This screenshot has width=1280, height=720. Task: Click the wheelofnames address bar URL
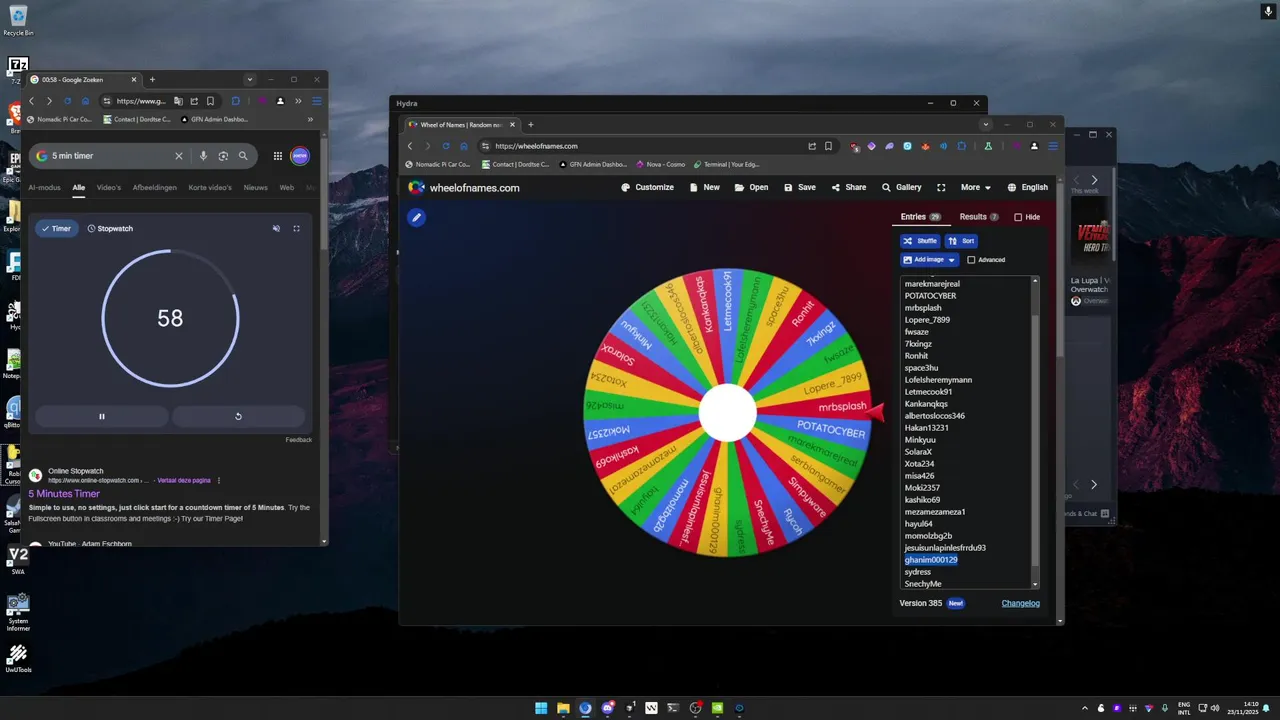point(537,146)
